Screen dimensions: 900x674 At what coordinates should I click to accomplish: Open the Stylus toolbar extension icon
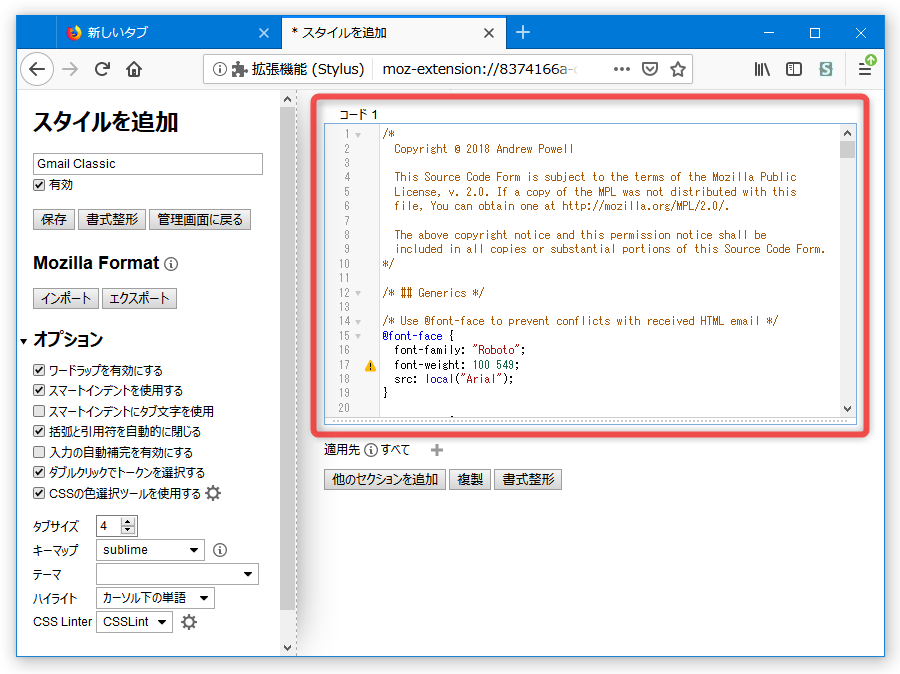click(826, 69)
